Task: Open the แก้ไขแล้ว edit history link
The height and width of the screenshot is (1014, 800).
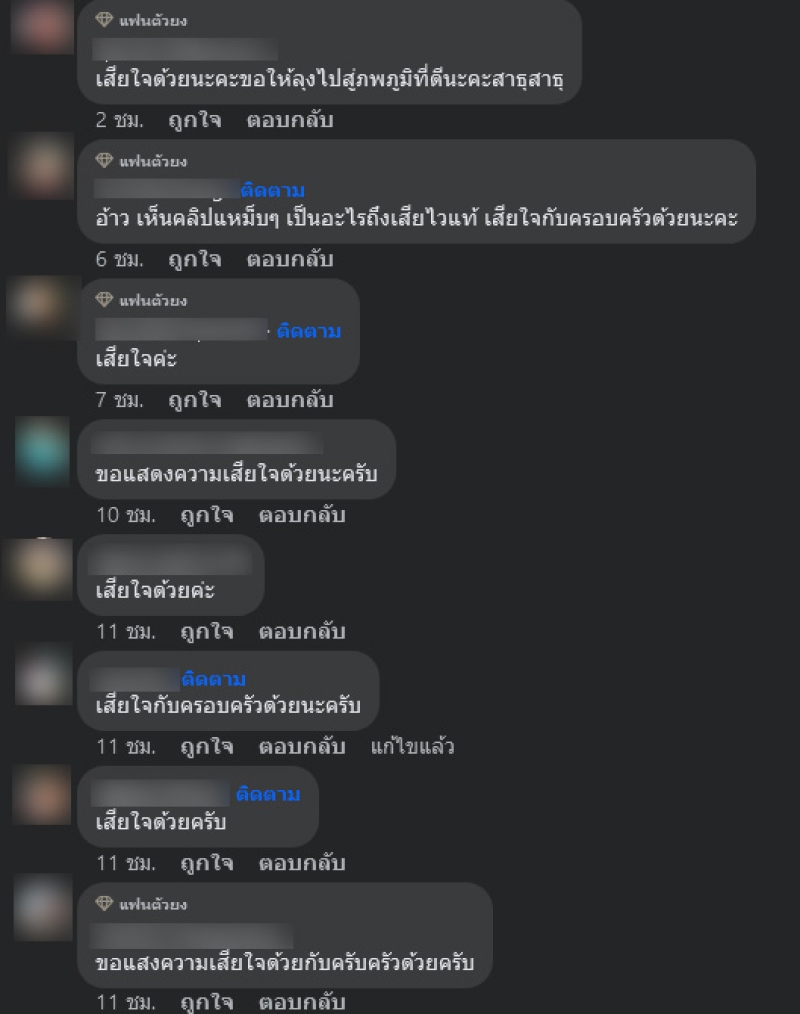Action: click(413, 747)
